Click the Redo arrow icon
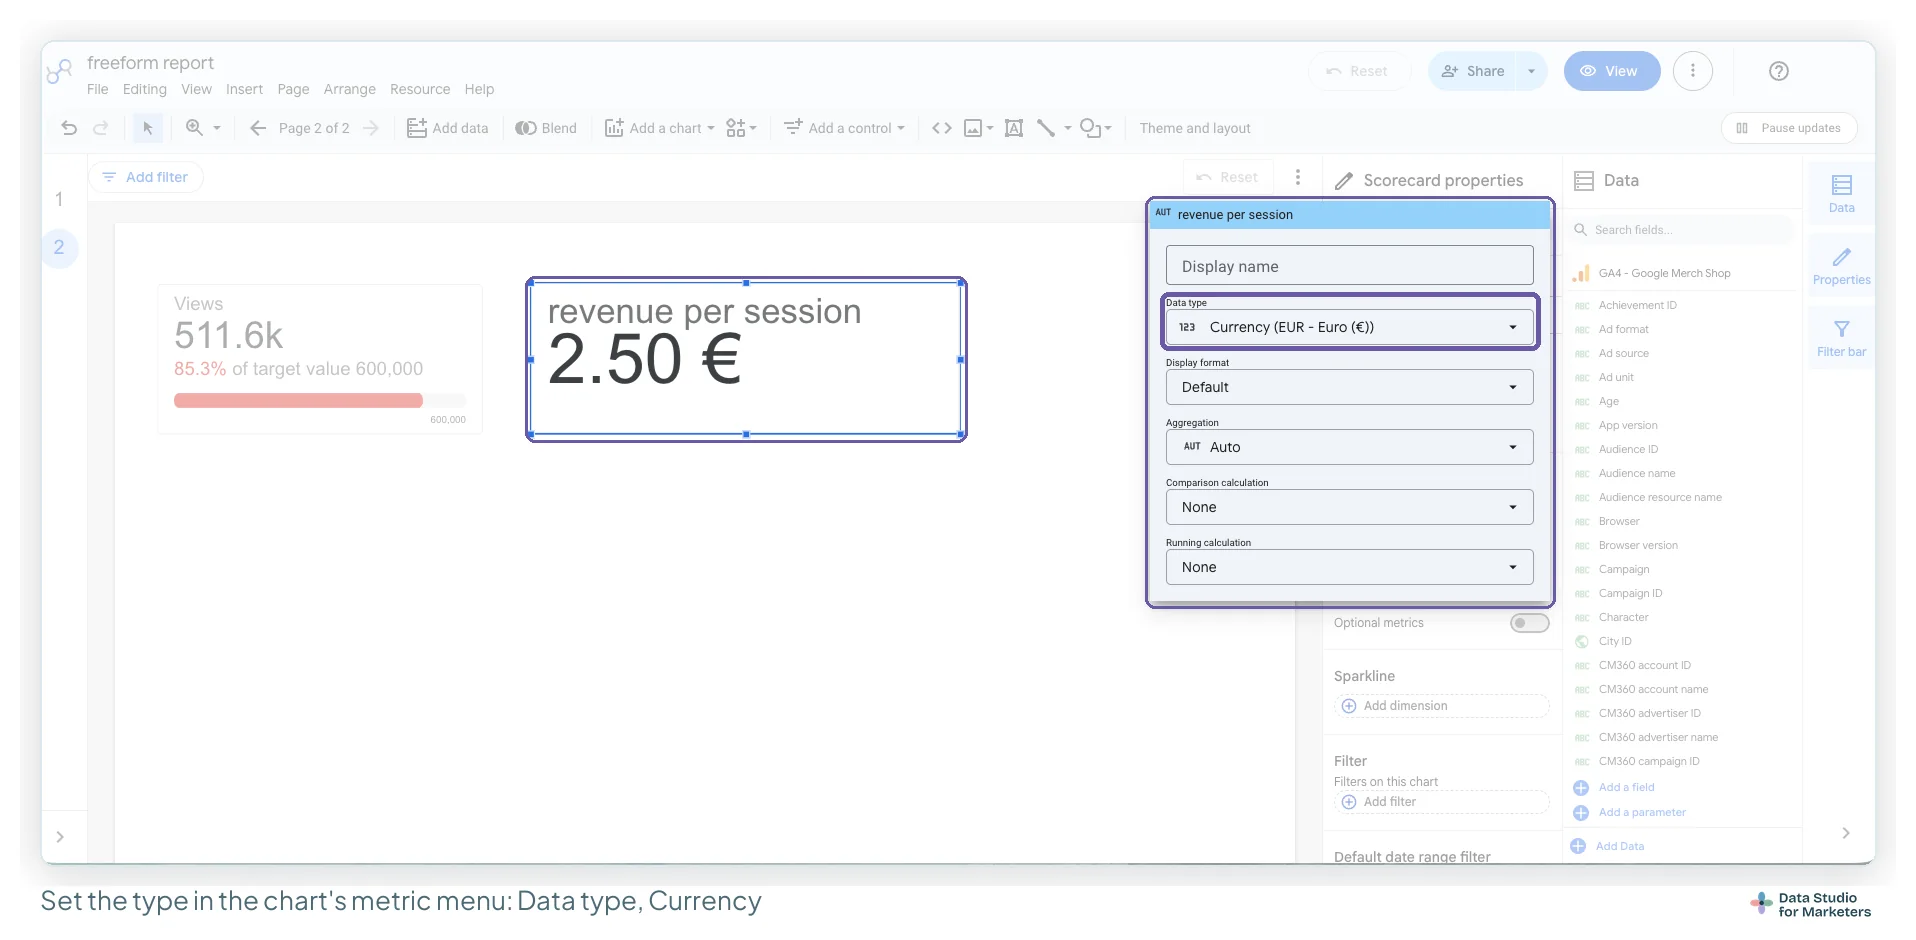This screenshot has width=1916, height=940. tap(101, 128)
